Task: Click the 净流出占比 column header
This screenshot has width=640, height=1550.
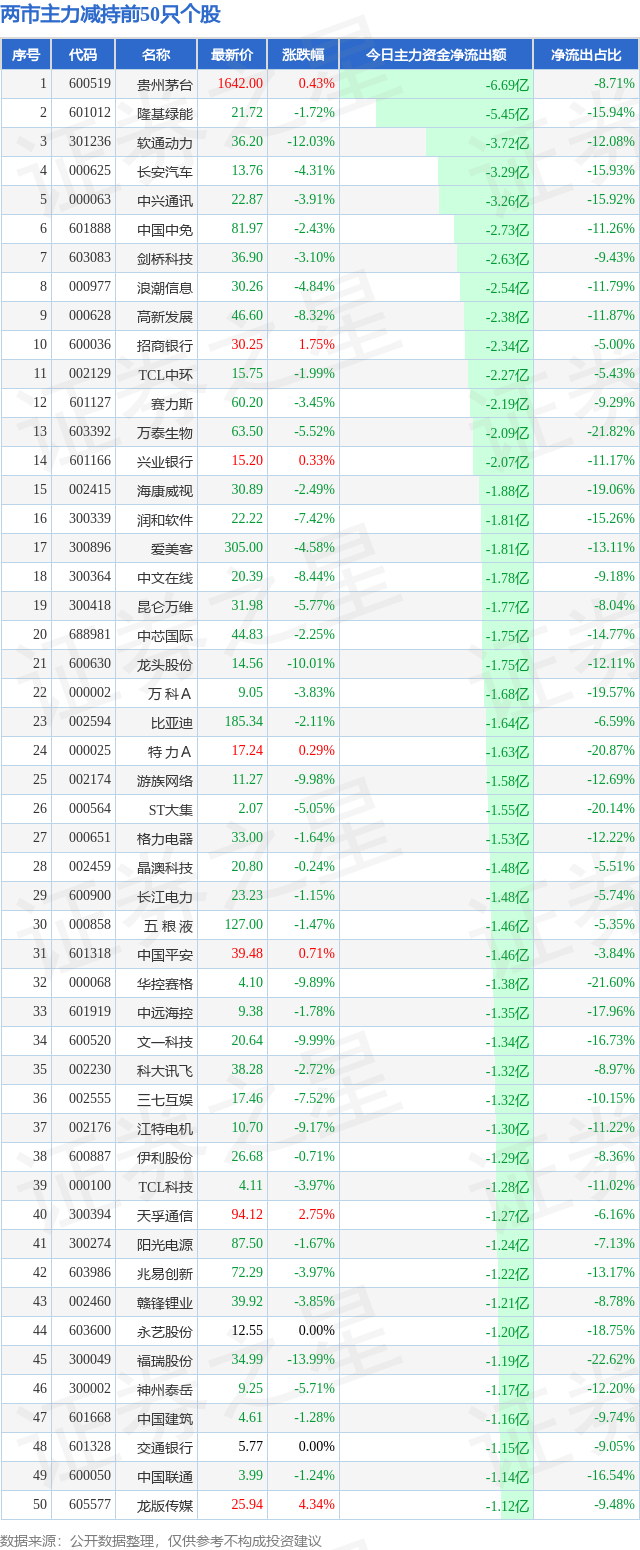Action: point(586,55)
